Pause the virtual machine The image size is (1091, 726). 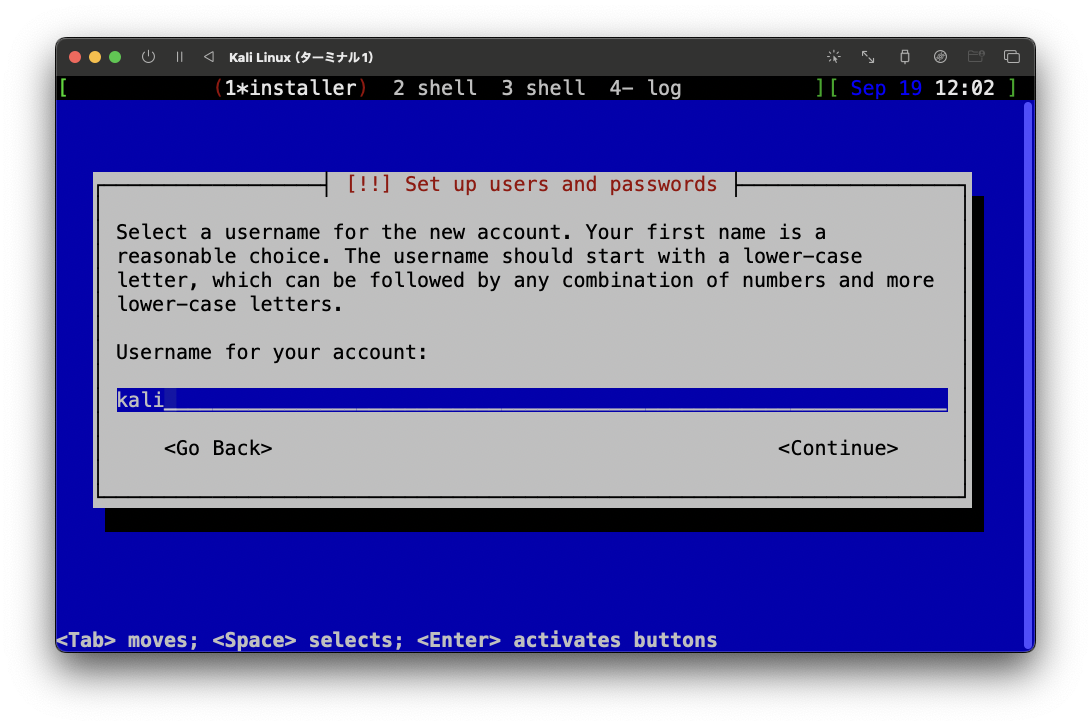(x=179, y=57)
